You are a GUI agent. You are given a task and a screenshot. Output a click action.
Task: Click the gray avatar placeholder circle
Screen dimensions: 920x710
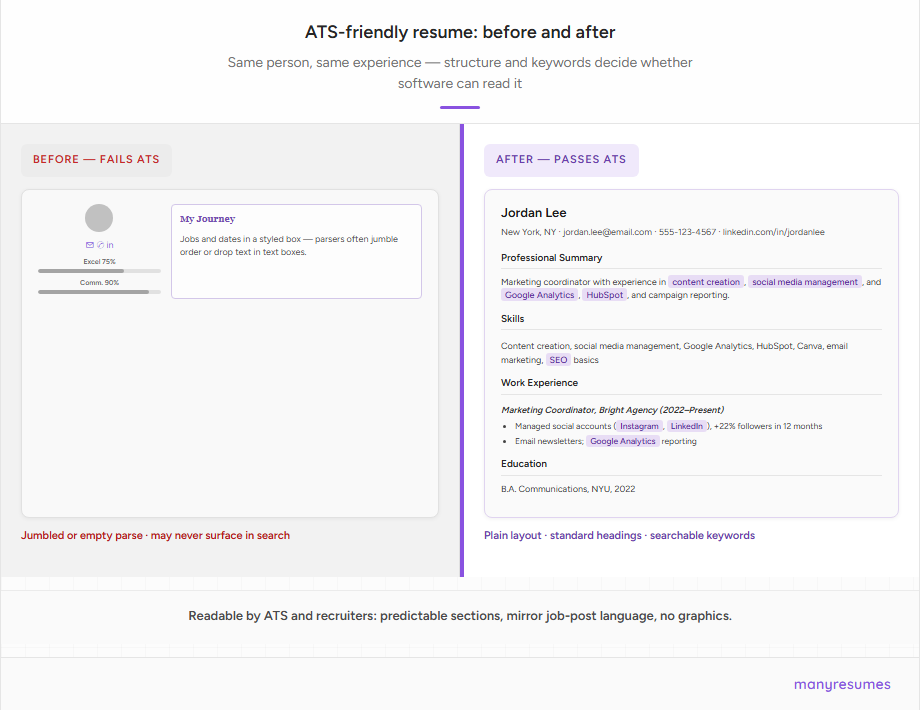click(99, 217)
